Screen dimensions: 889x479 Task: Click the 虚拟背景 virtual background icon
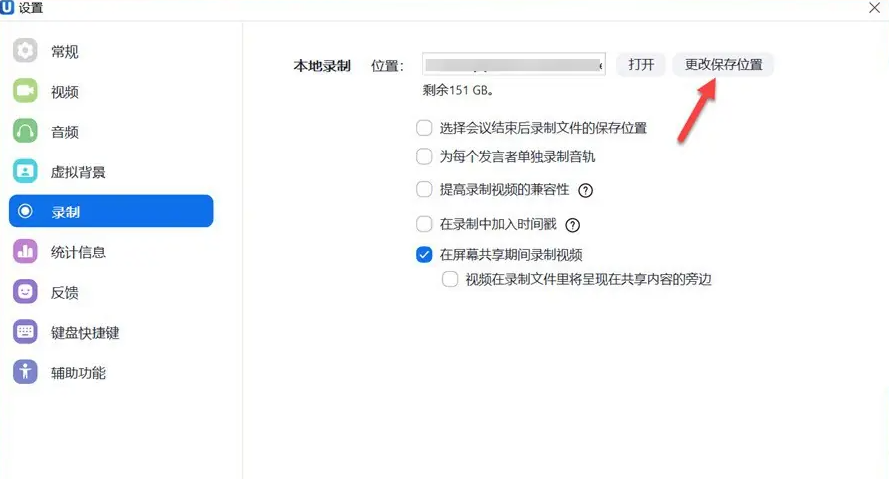(25, 171)
